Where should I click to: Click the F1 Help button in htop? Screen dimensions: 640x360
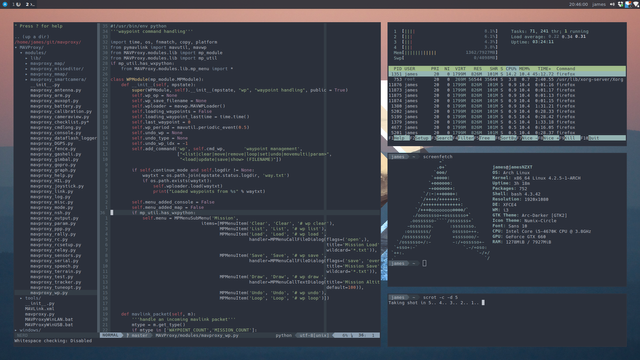click(x=400, y=138)
